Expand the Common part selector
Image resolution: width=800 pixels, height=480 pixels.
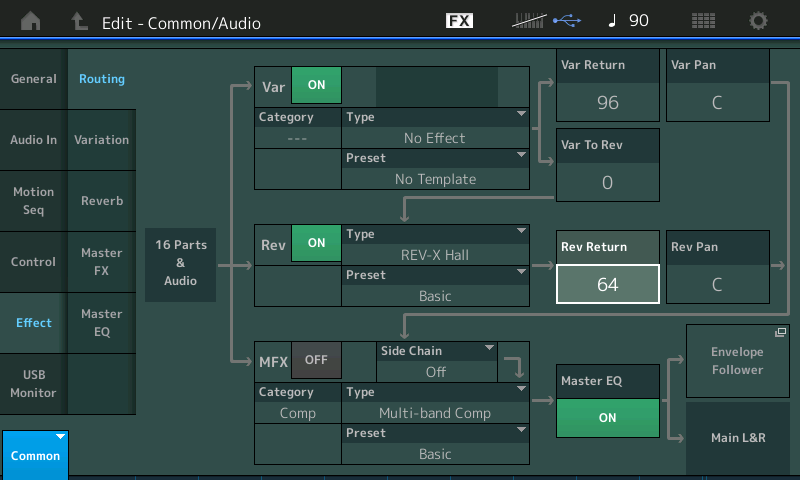[x=35, y=455]
